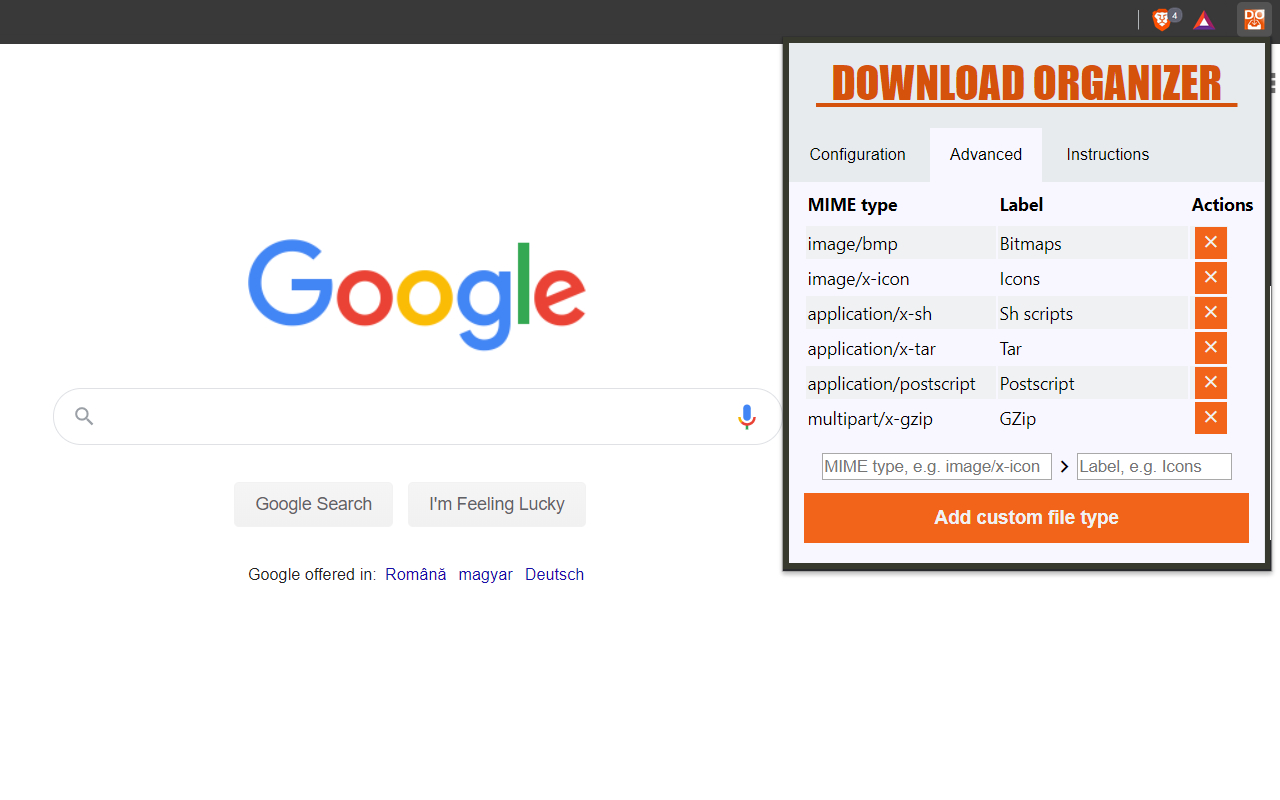This screenshot has width=1280, height=800.
Task: Click the I'm Feeling Lucky button
Action: click(x=497, y=504)
